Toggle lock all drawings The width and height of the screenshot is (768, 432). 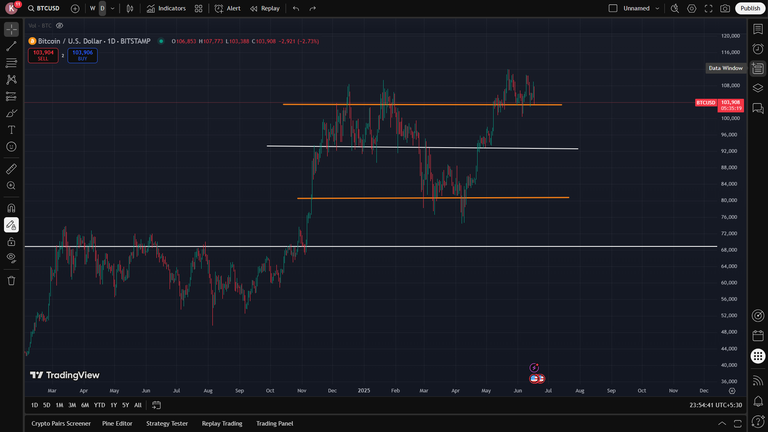[x=11, y=241]
